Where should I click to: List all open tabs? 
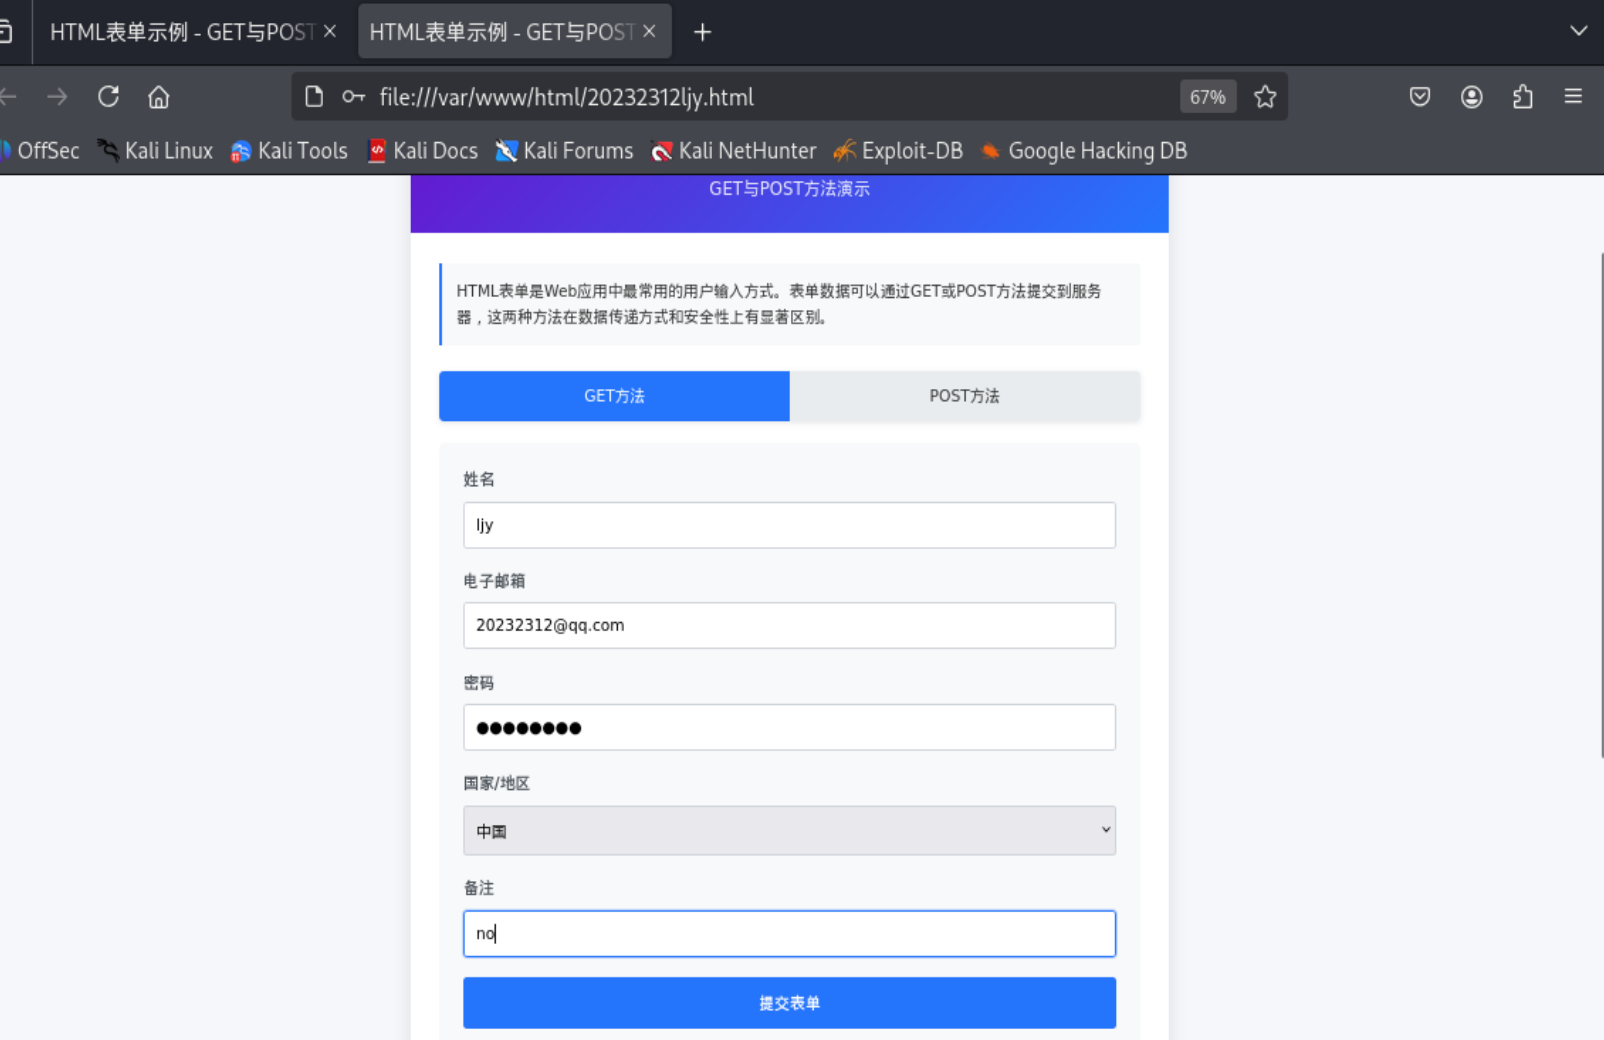[1578, 31]
